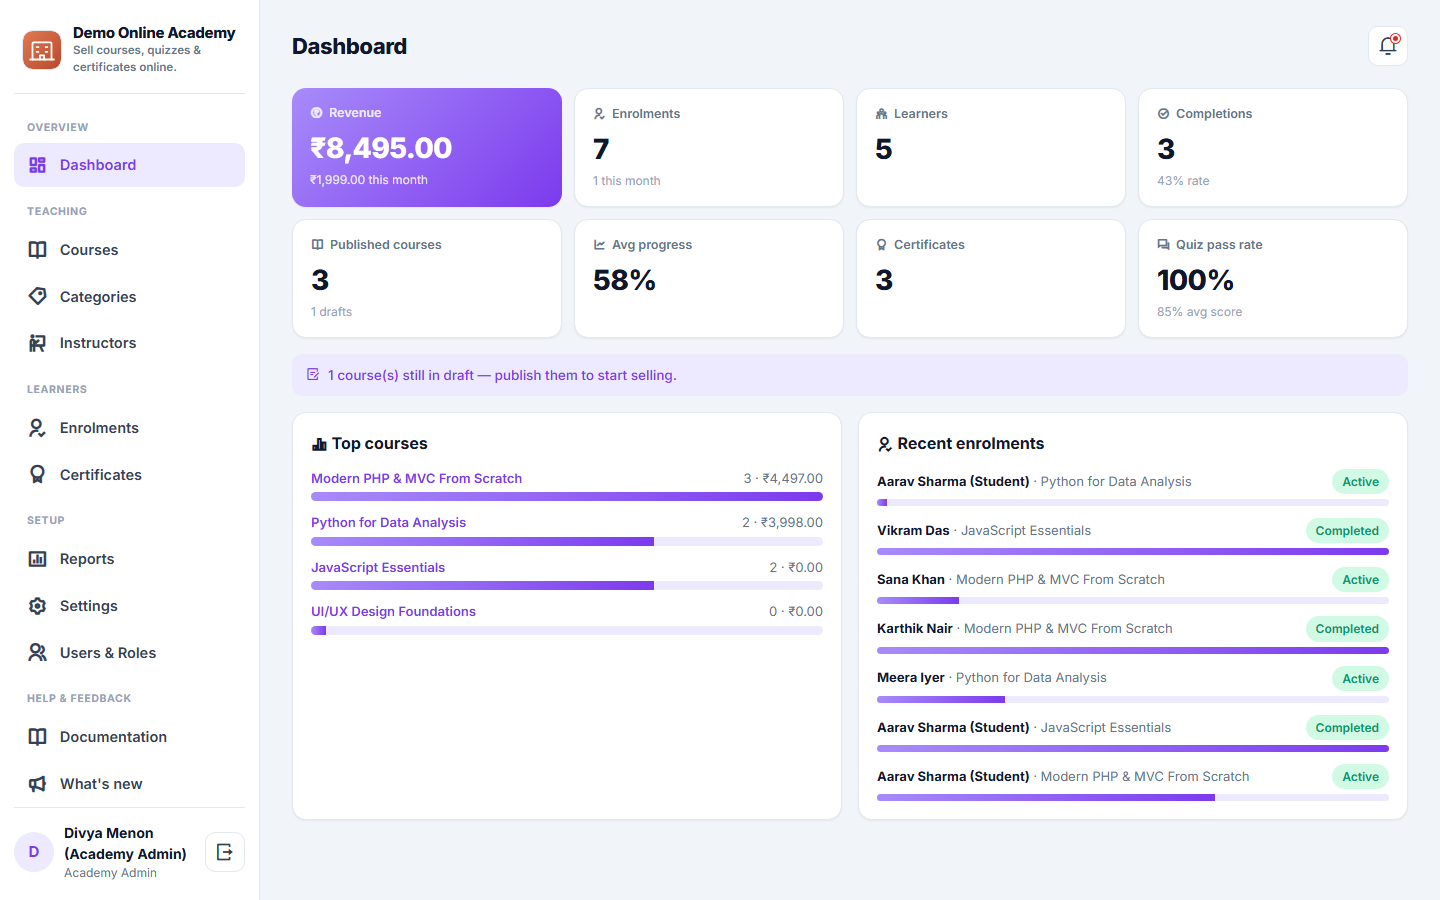Follow the UI/UX Design Foundations link
Viewport: 1440px width, 900px height.
click(x=393, y=612)
